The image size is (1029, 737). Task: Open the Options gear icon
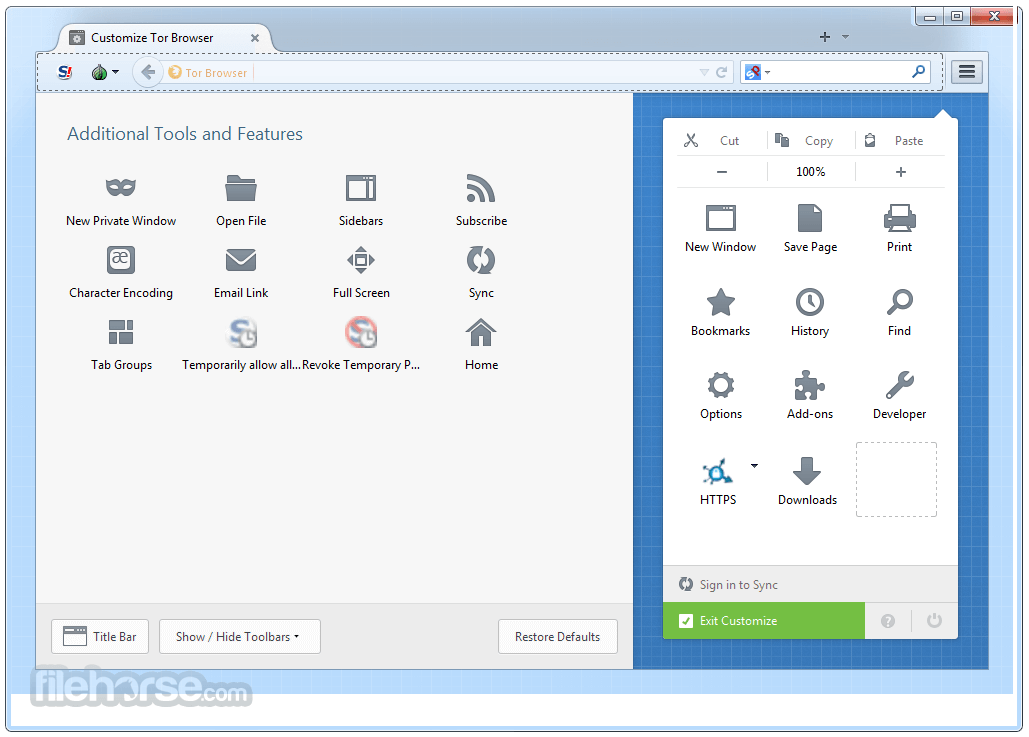[721, 385]
